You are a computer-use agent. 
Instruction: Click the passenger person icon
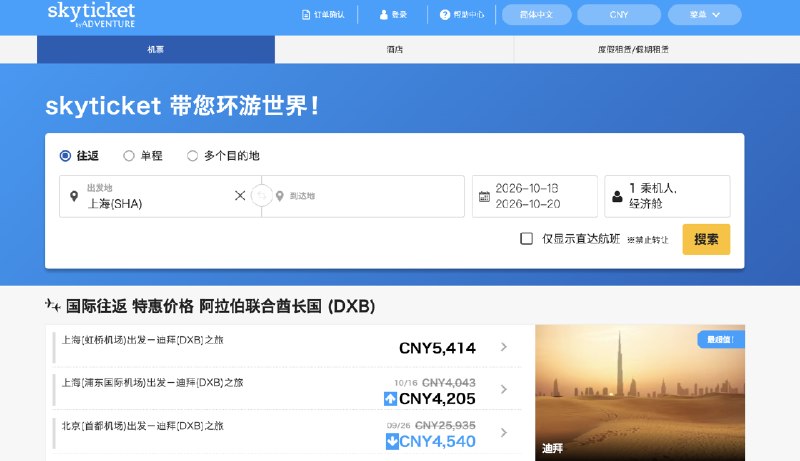point(617,196)
